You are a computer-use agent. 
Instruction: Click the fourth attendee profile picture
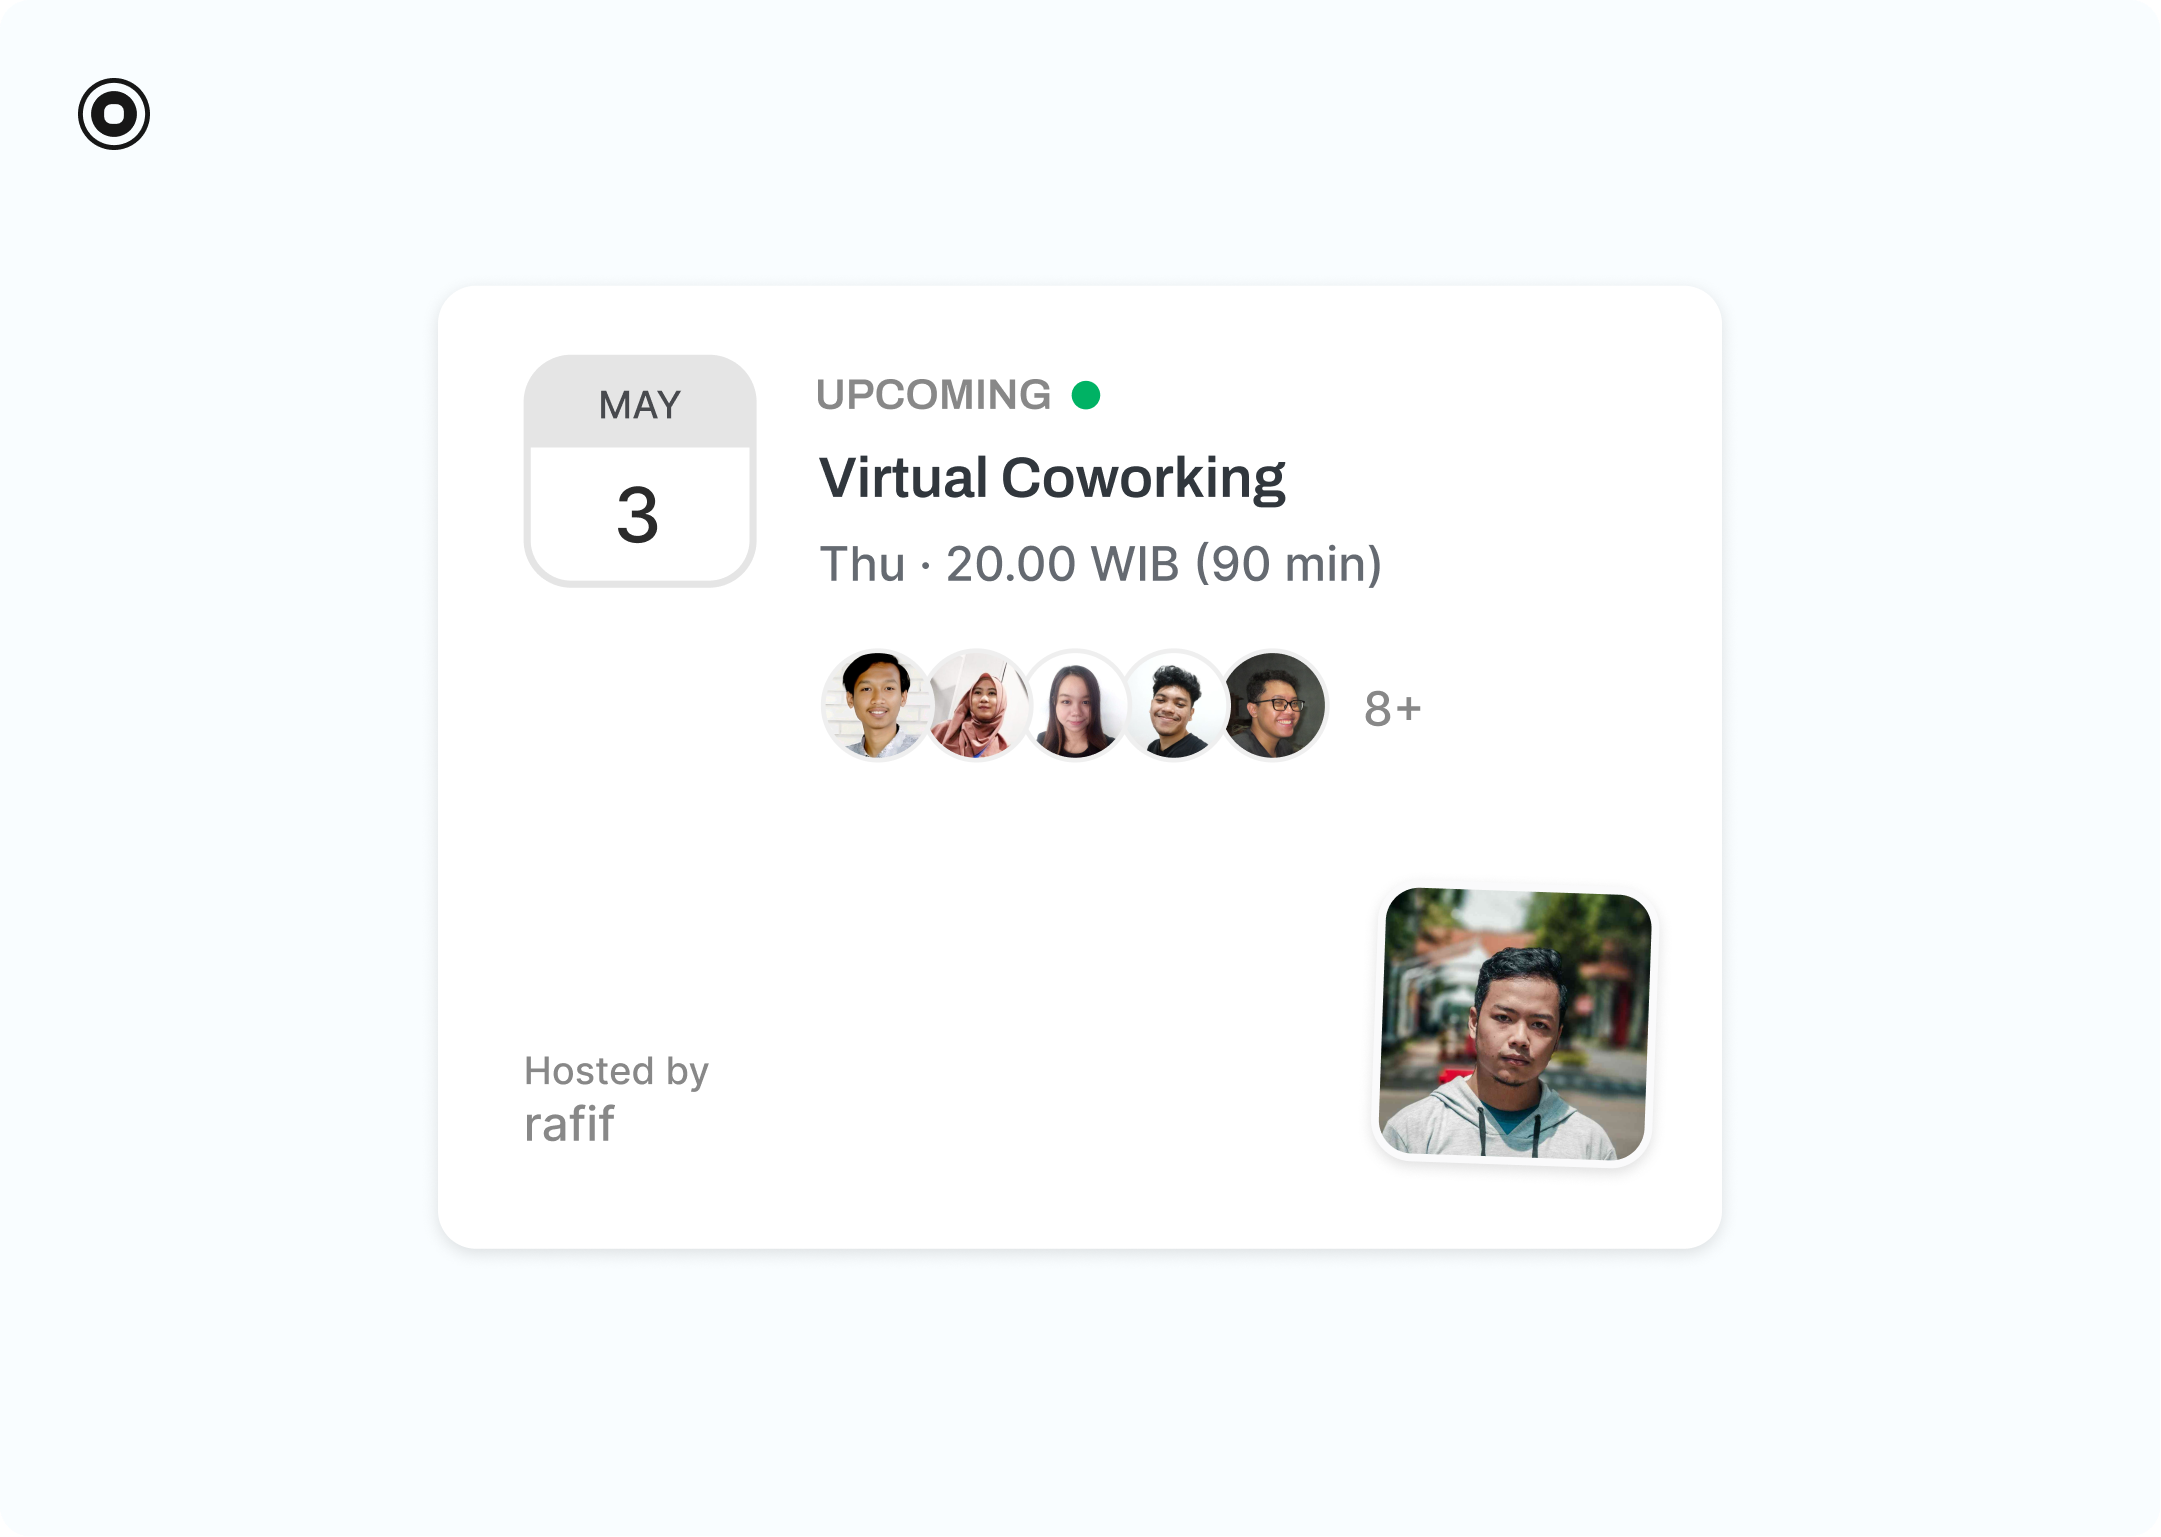[x=1173, y=707]
